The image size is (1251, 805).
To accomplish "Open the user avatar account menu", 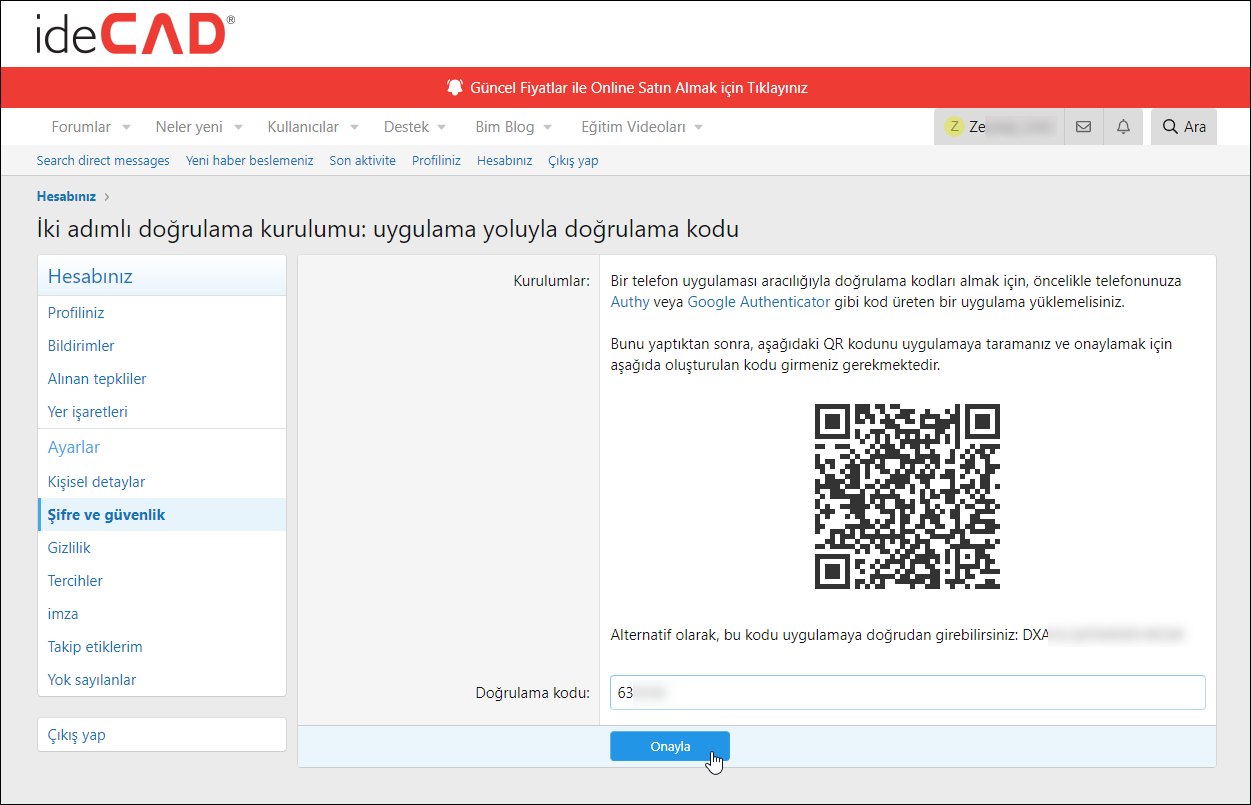I will click(x=998, y=127).
